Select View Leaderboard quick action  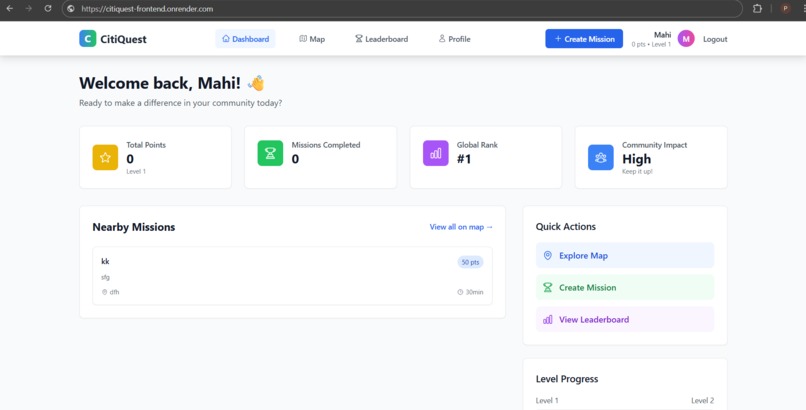(x=625, y=319)
